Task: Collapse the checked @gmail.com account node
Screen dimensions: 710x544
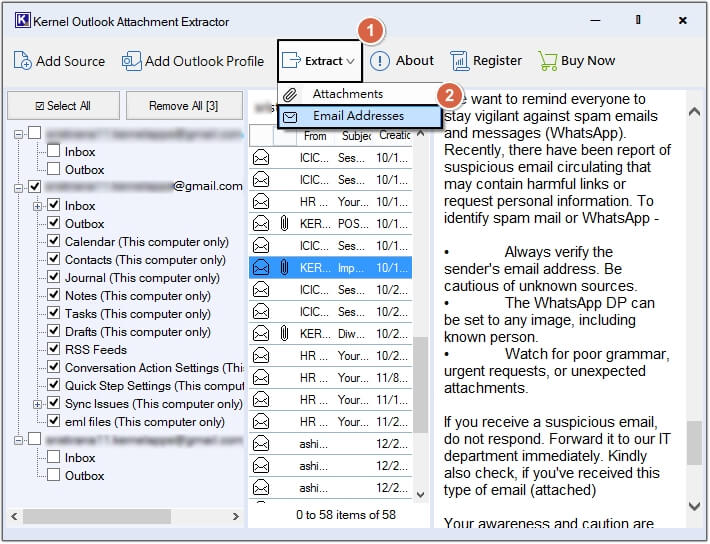Action: (x=19, y=188)
